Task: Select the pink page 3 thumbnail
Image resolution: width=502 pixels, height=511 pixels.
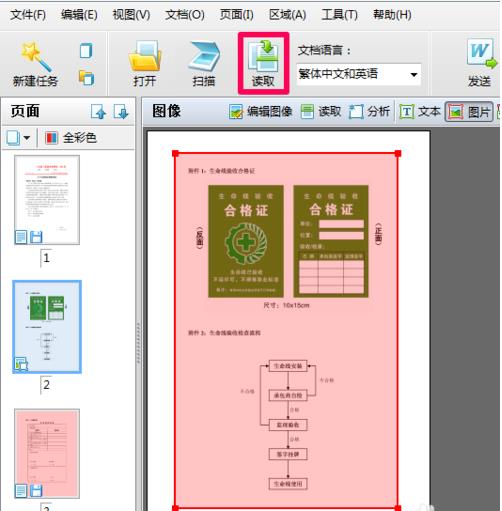Action: coord(47,453)
